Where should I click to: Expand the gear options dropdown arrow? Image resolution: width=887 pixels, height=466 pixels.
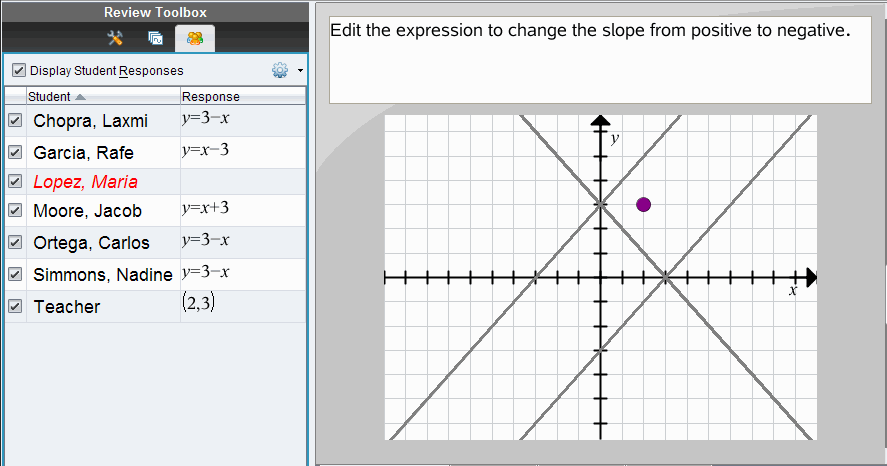pyautogui.click(x=300, y=72)
